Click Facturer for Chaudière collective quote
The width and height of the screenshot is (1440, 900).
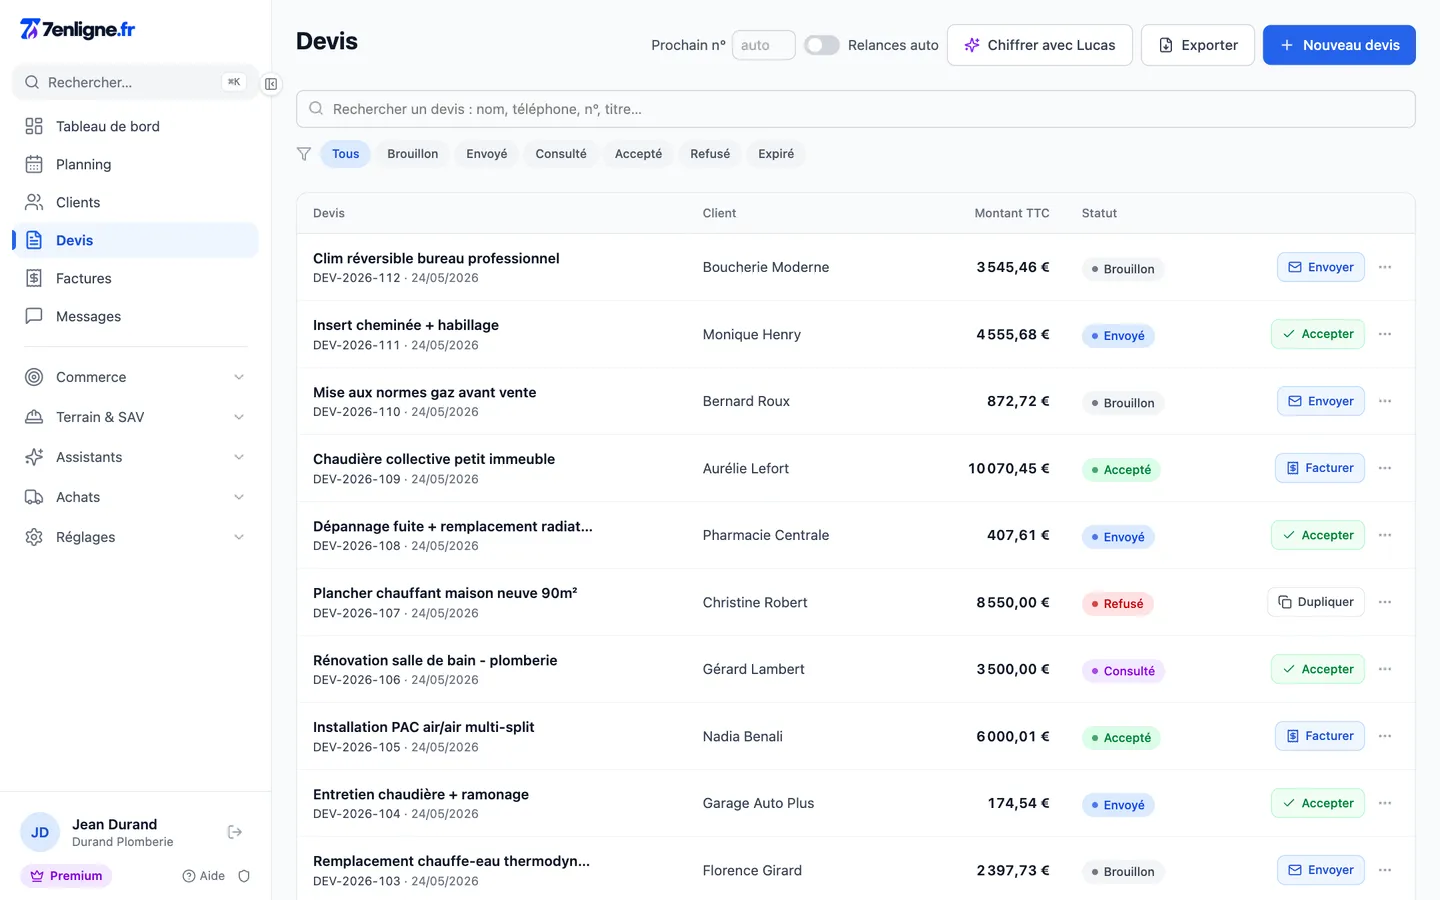(x=1320, y=468)
